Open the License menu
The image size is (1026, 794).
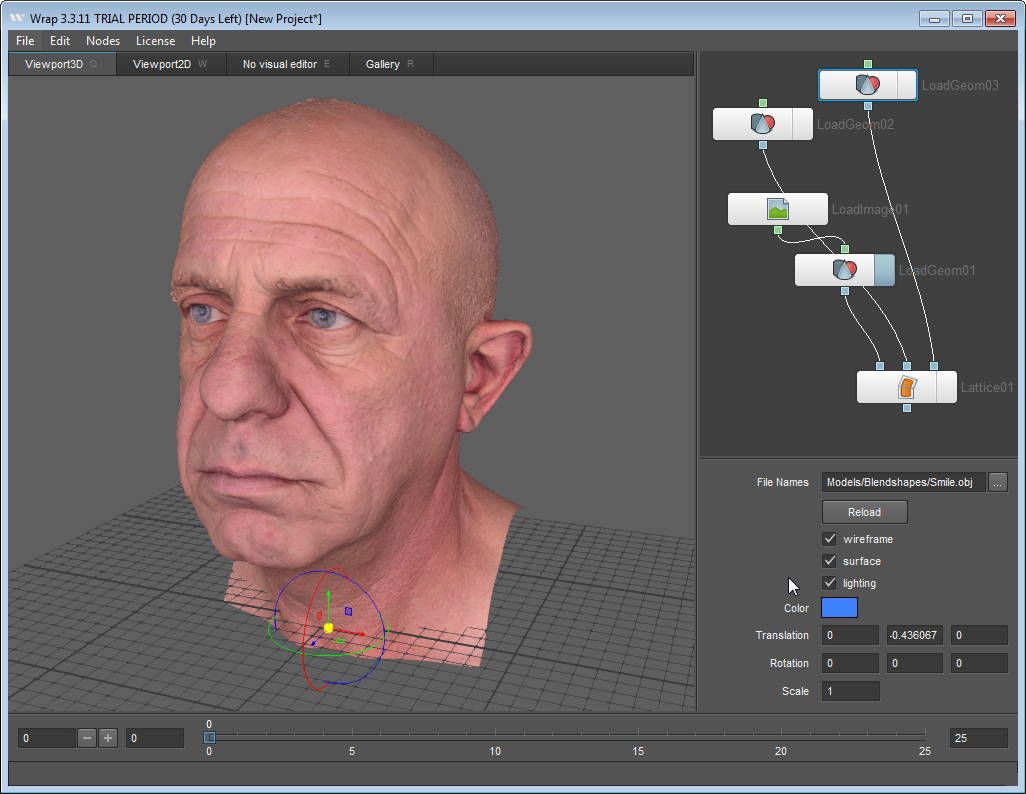[155, 41]
